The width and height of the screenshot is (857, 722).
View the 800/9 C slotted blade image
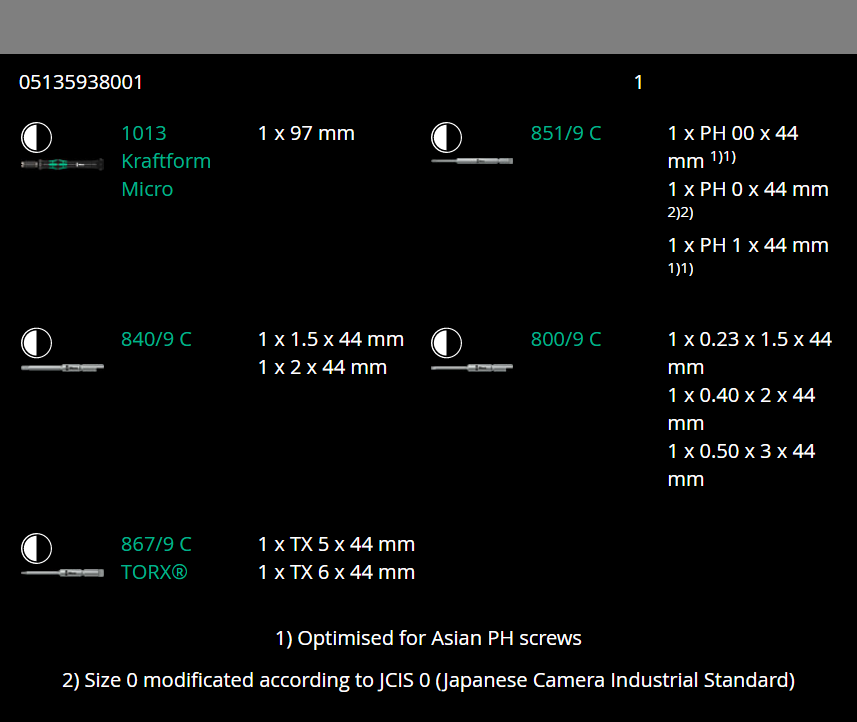(472, 368)
